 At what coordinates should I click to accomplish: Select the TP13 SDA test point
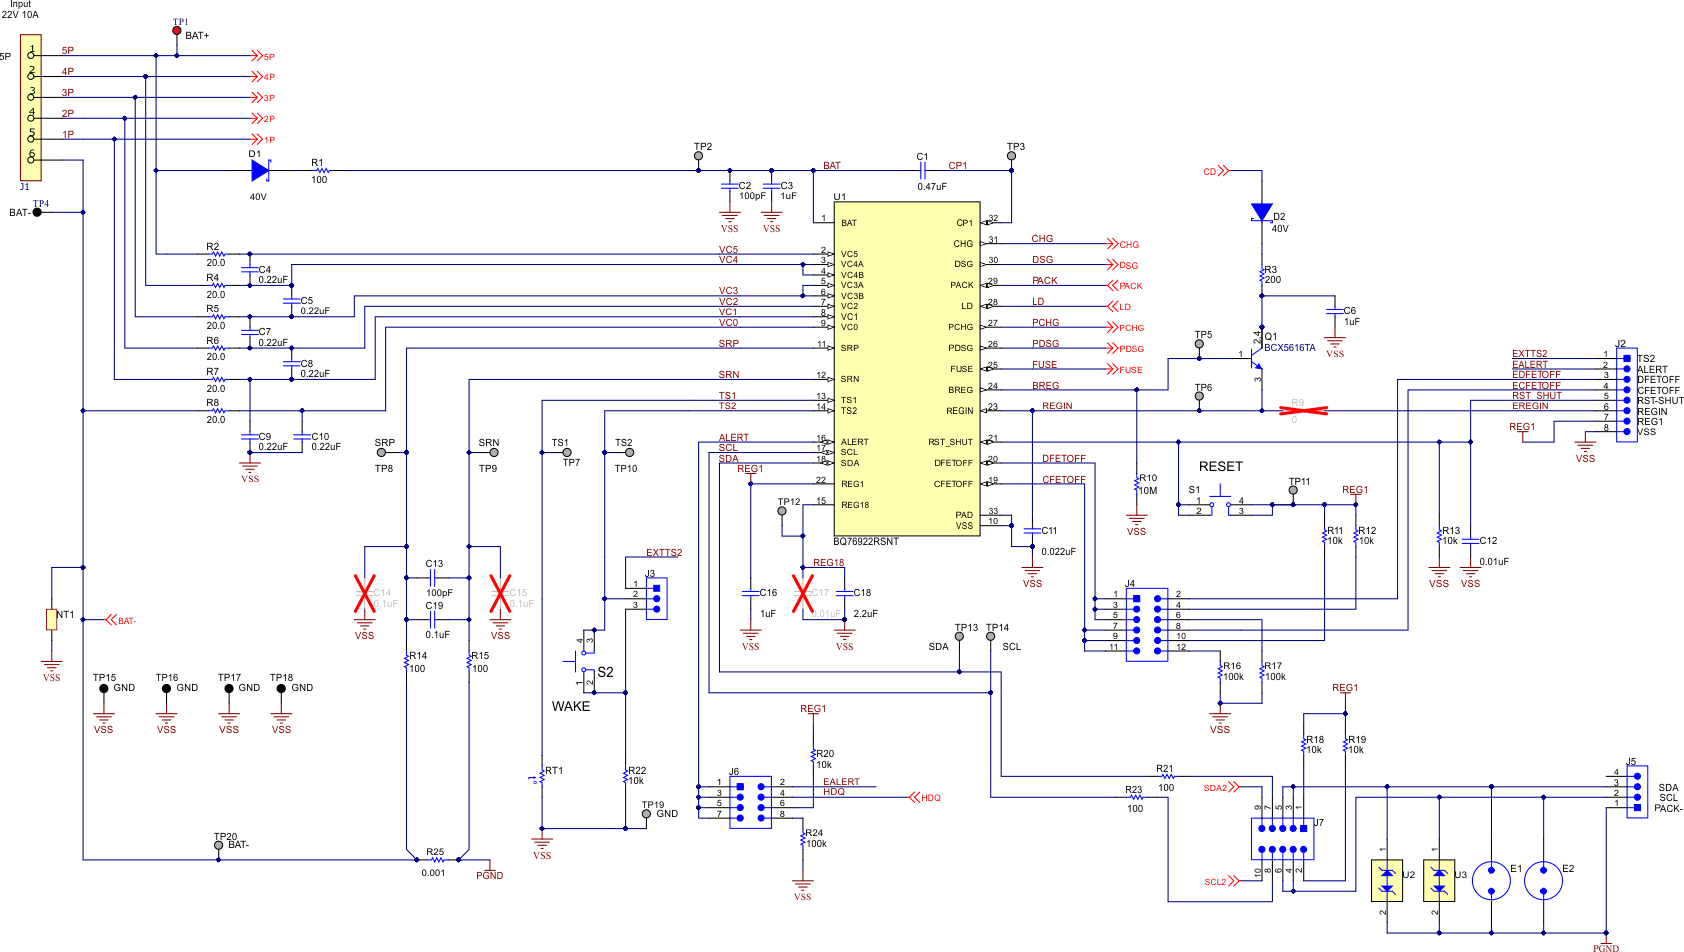[x=960, y=638]
